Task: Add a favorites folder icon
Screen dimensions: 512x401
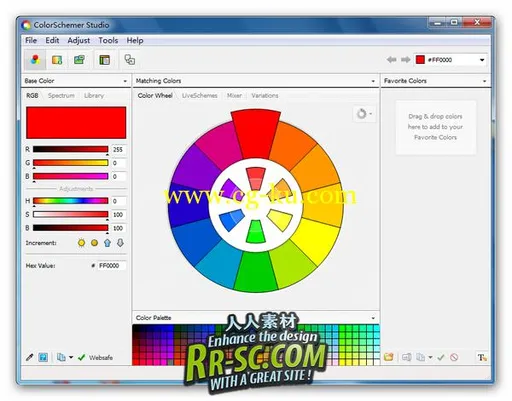Action: pos(388,357)
